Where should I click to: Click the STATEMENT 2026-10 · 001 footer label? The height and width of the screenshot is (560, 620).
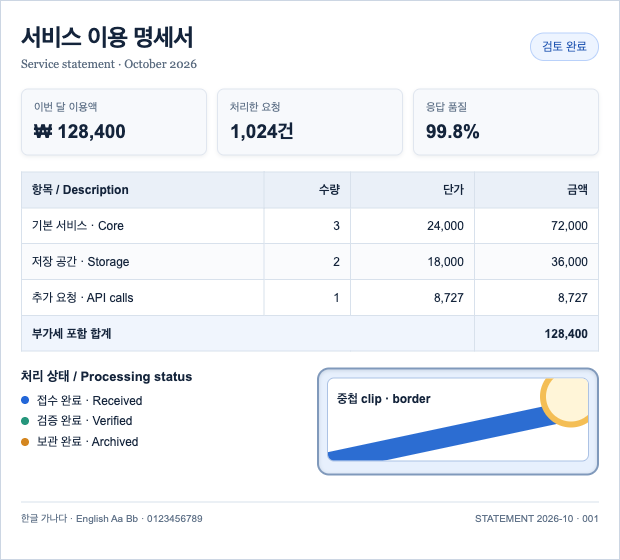coord(537,518)
